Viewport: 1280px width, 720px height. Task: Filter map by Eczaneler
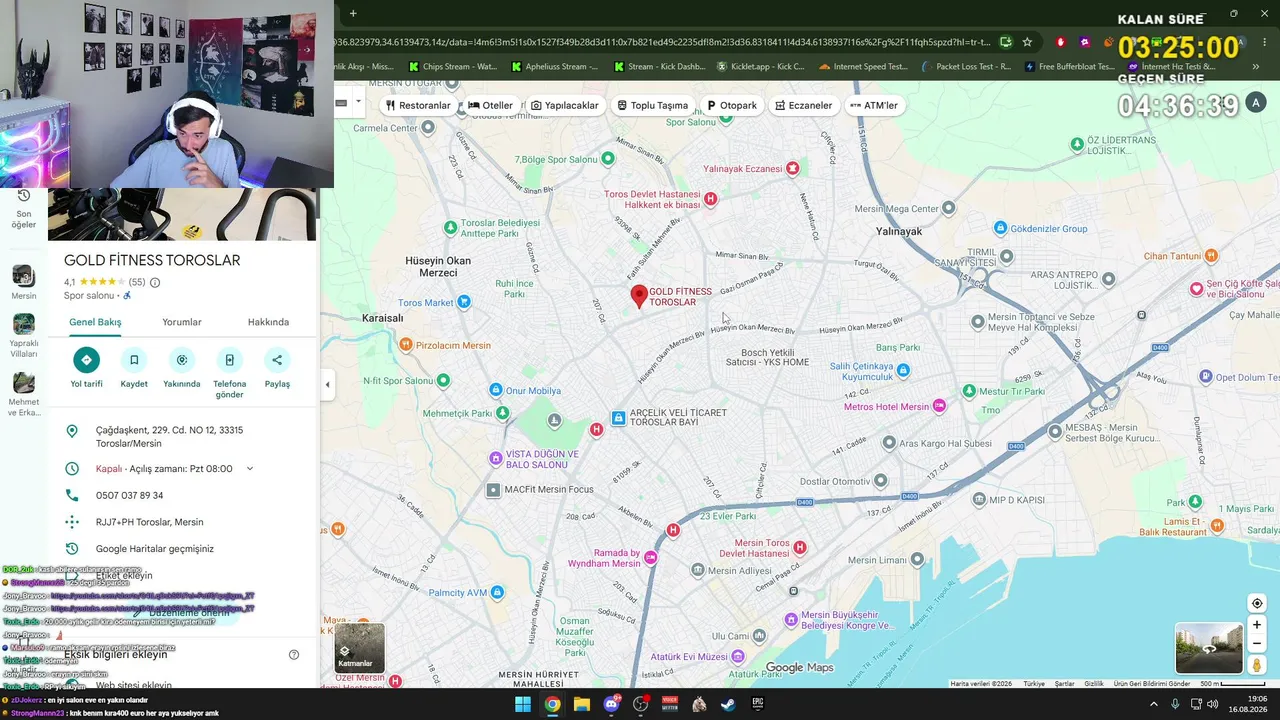tap(803, 105)
